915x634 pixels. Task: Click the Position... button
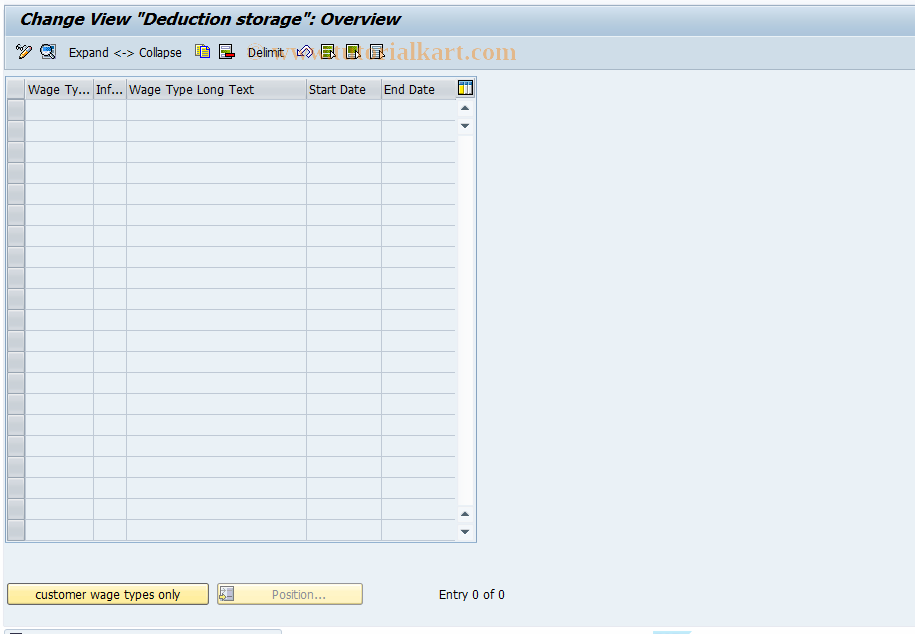click(290, 594)
